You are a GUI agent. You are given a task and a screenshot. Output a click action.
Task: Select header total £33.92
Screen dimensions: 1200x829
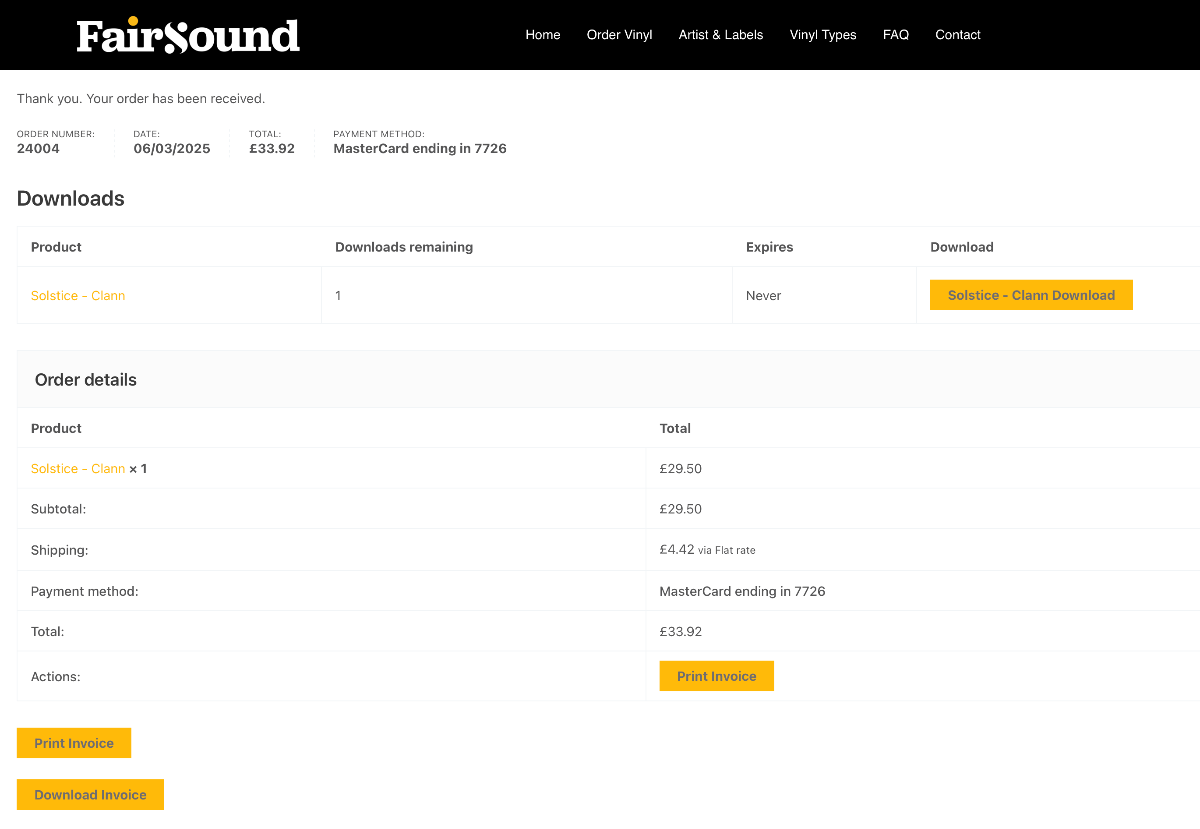[272, 148]
